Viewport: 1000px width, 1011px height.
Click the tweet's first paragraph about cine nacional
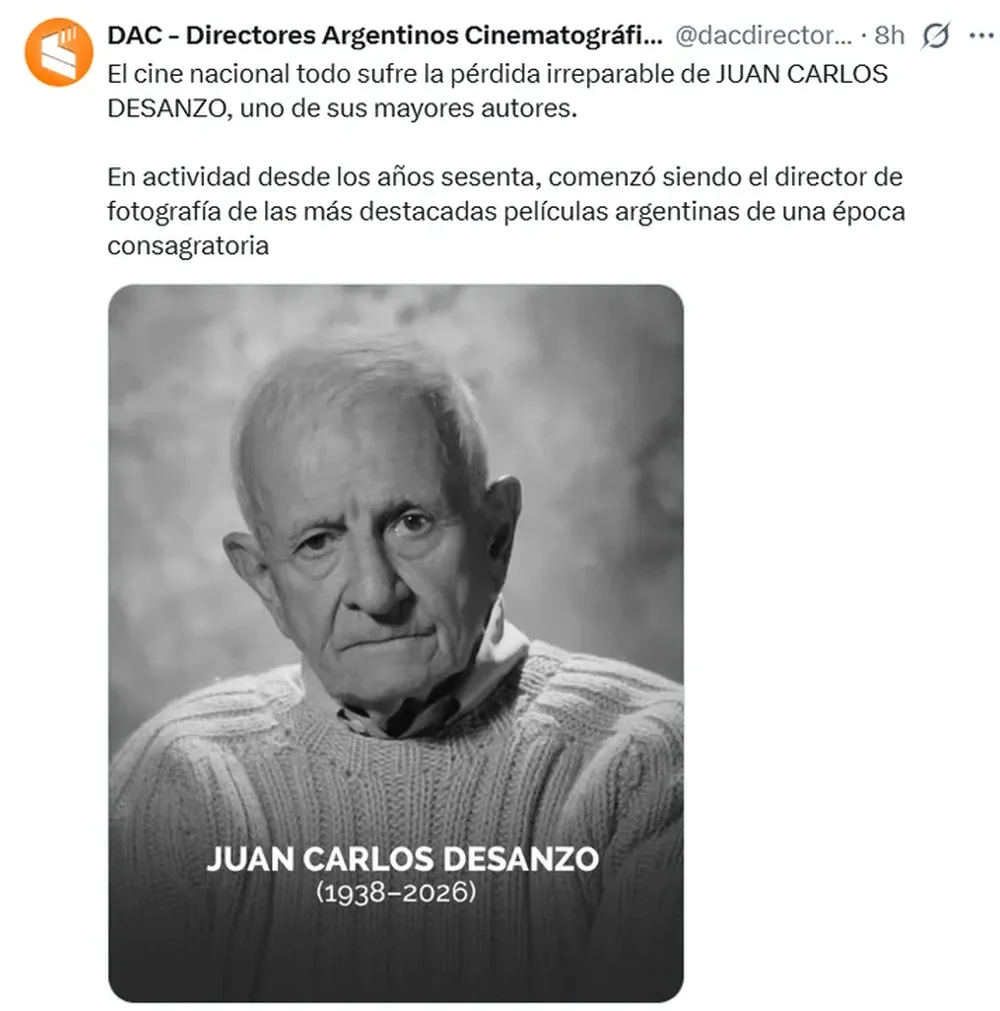tap(497, 91)
